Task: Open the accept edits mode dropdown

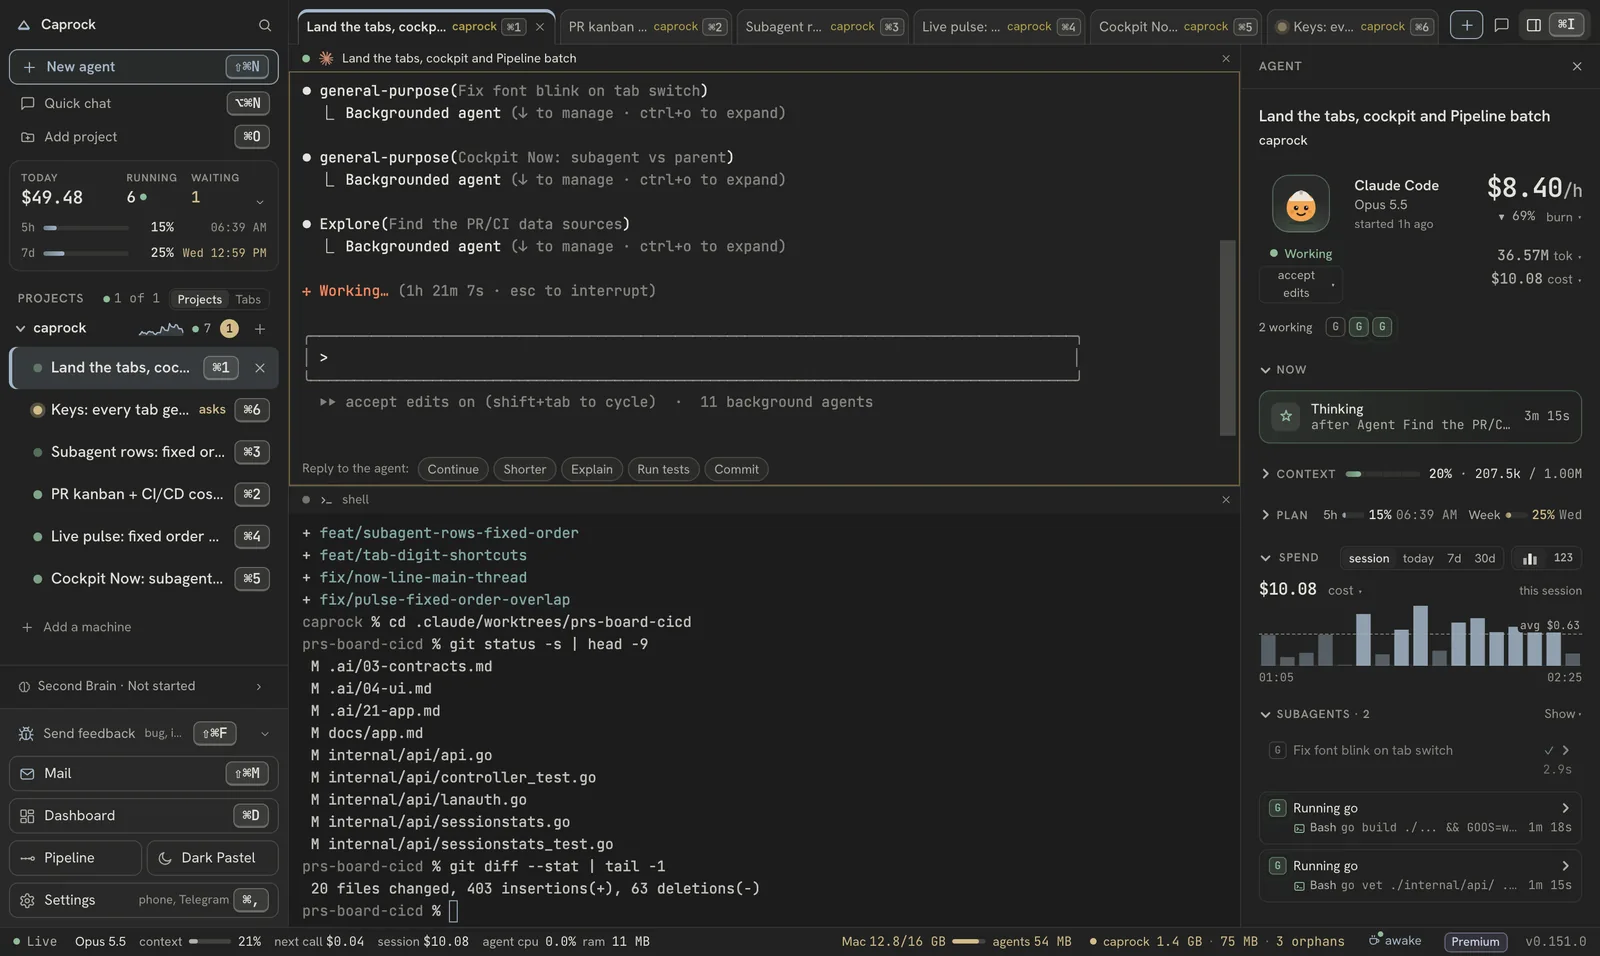Action: coord(1300,285)
